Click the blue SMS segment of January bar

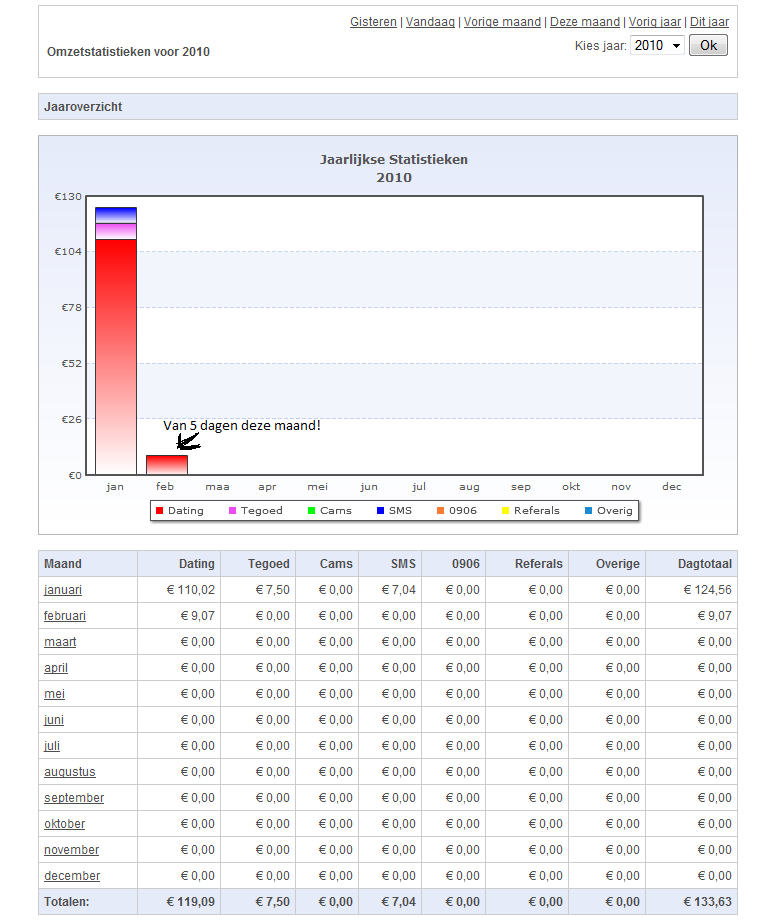tap(116, 215)
